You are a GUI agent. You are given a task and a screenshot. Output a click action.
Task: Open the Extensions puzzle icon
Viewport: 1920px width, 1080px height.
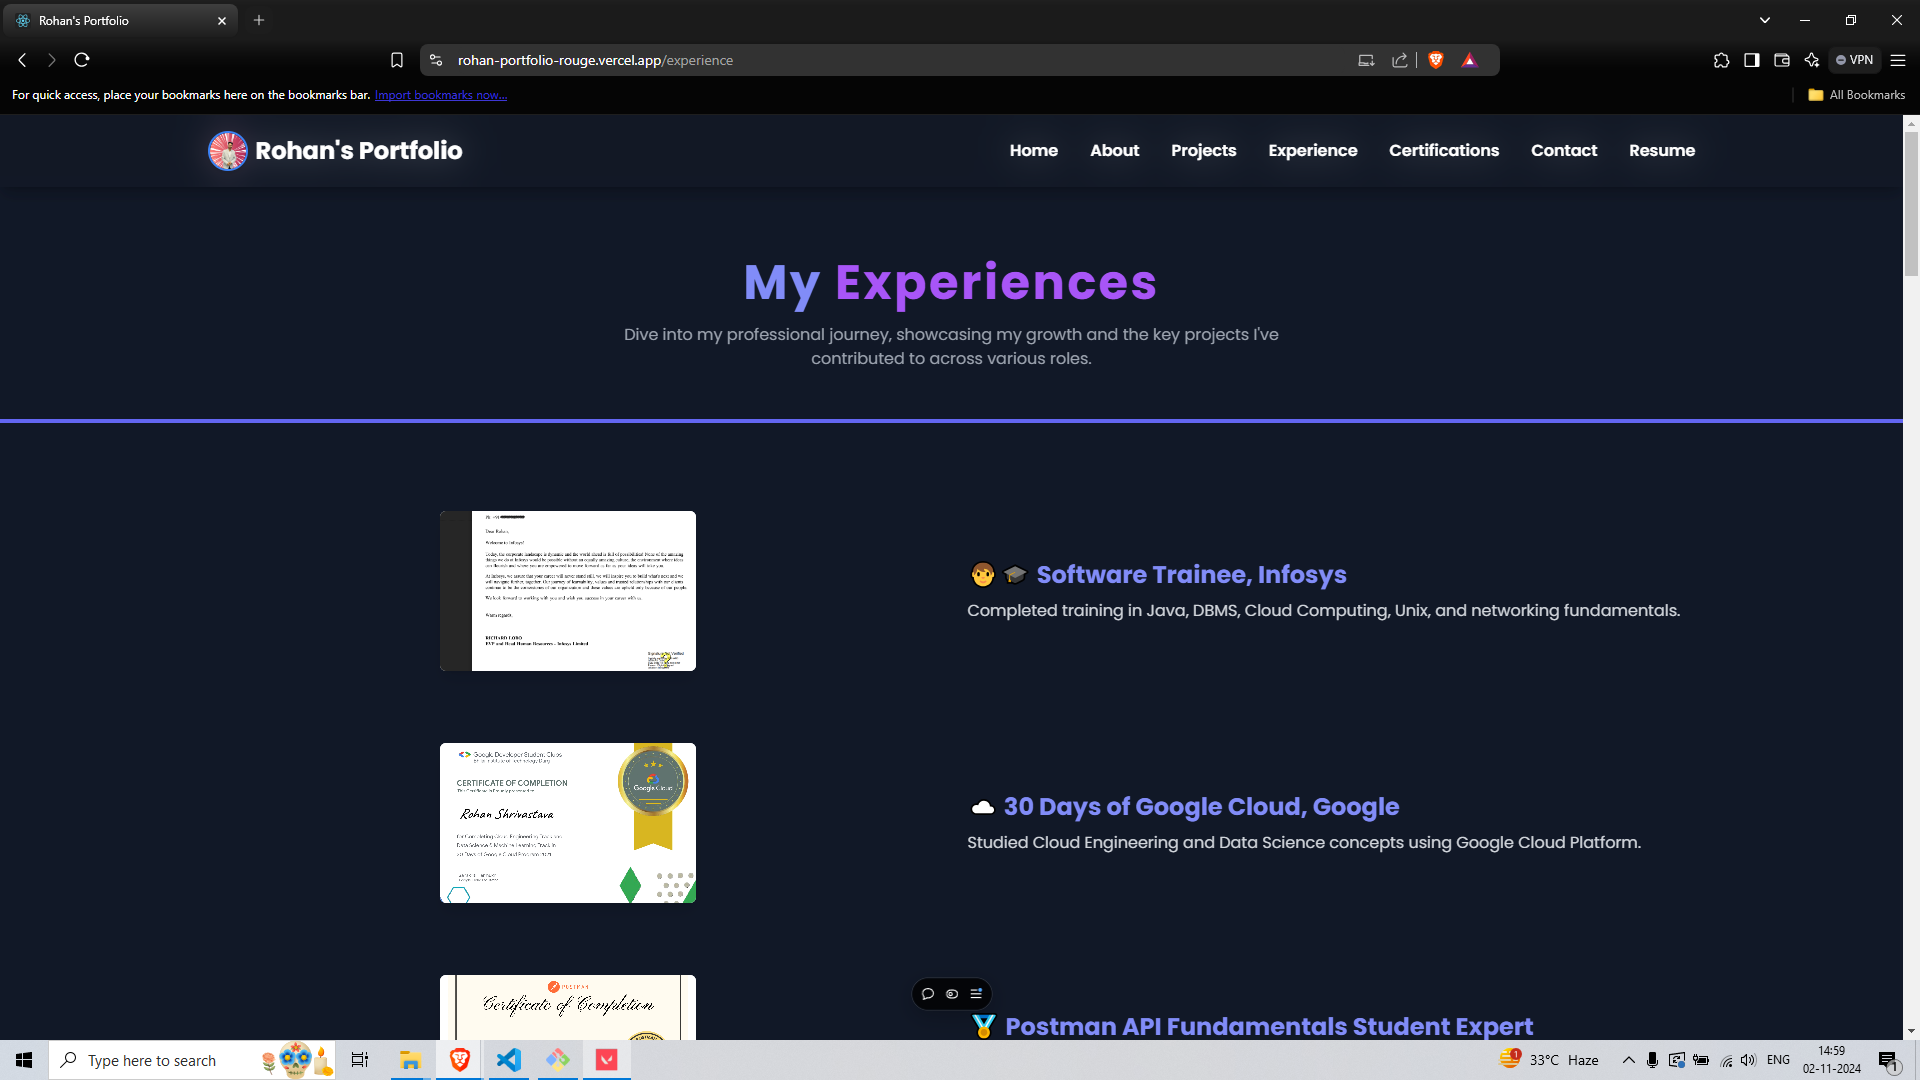(1721, 60)
